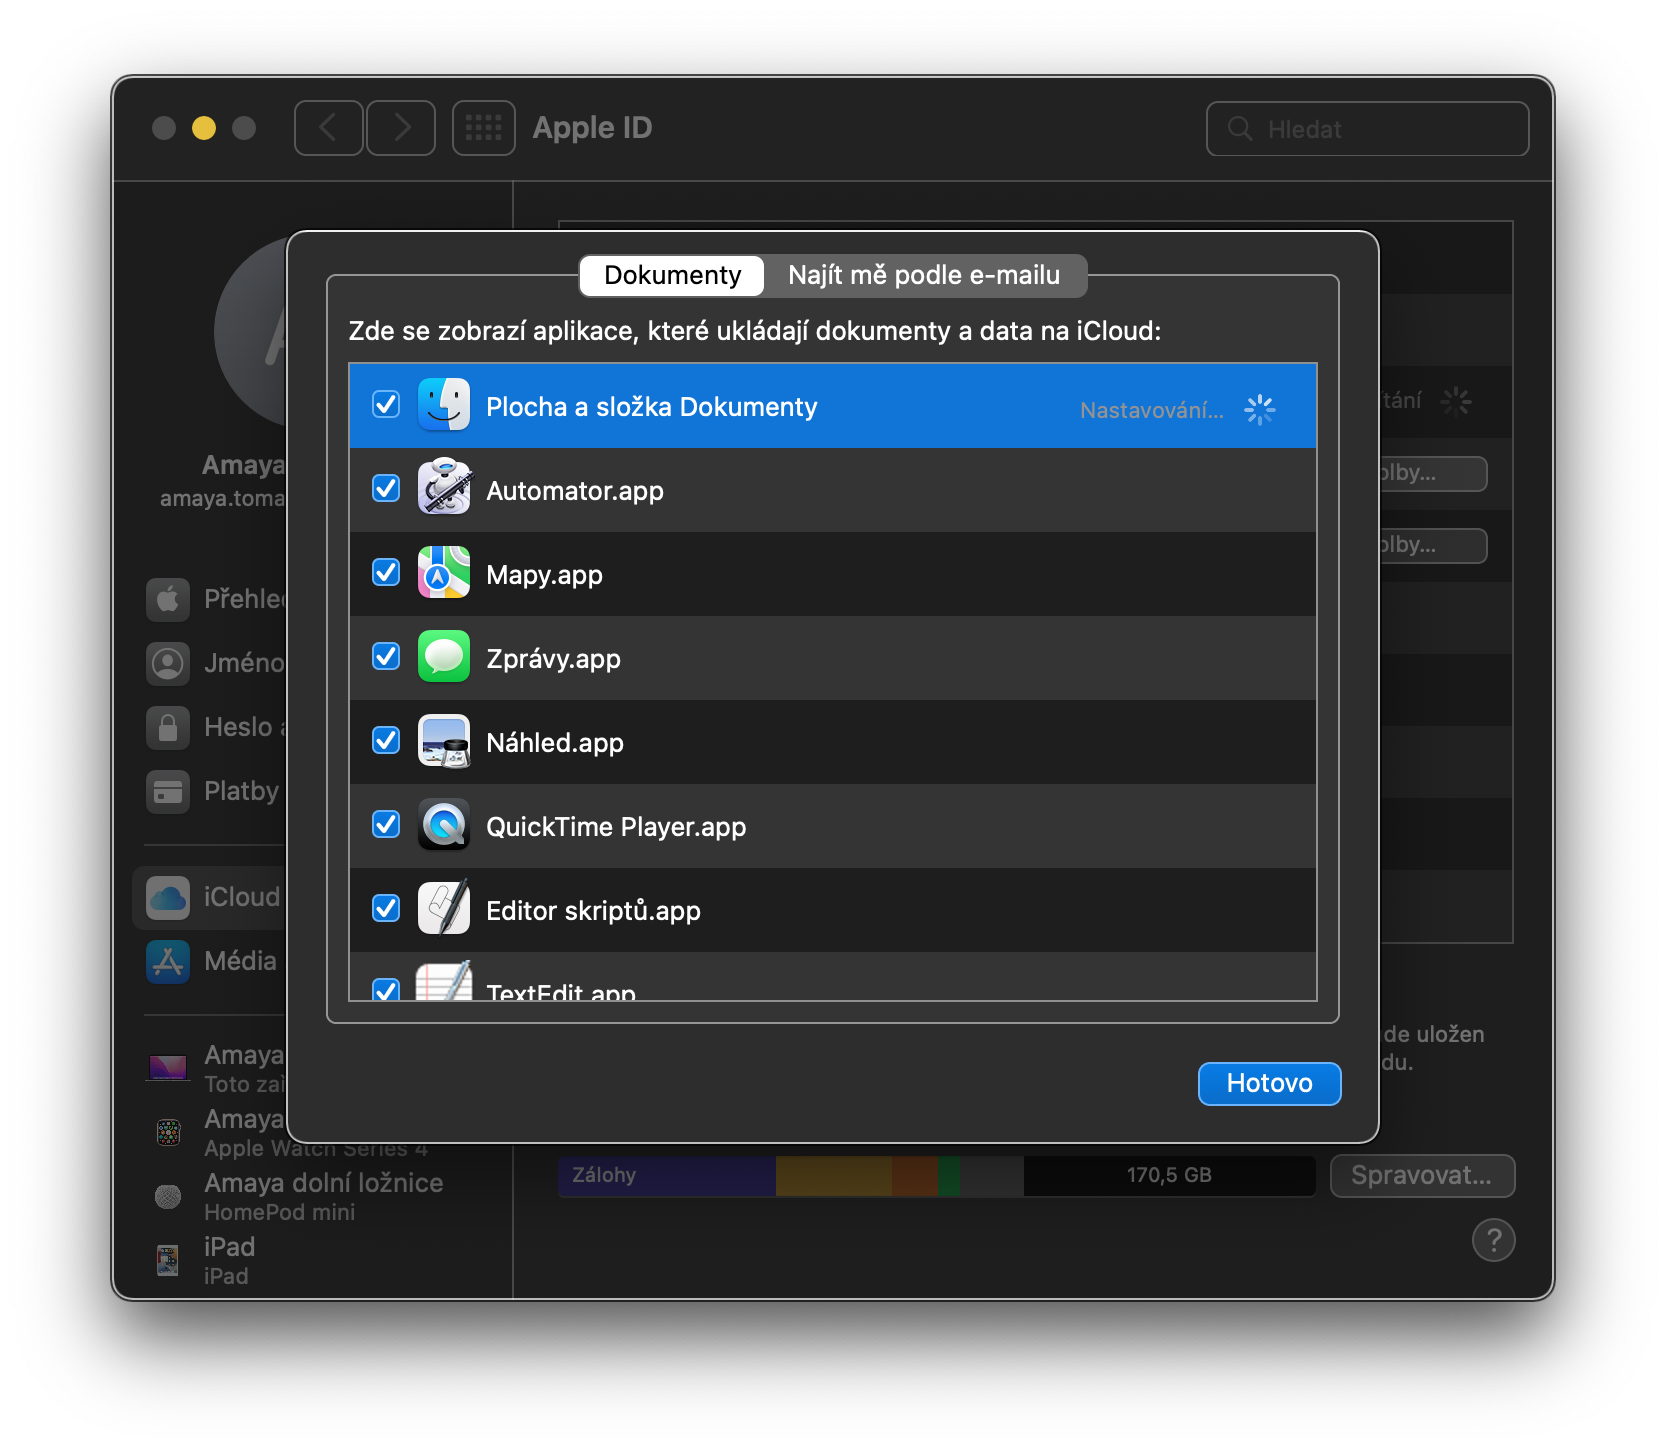Click the Automator app icon
The image size is (1666, 1448).
(x=443, y=487)
